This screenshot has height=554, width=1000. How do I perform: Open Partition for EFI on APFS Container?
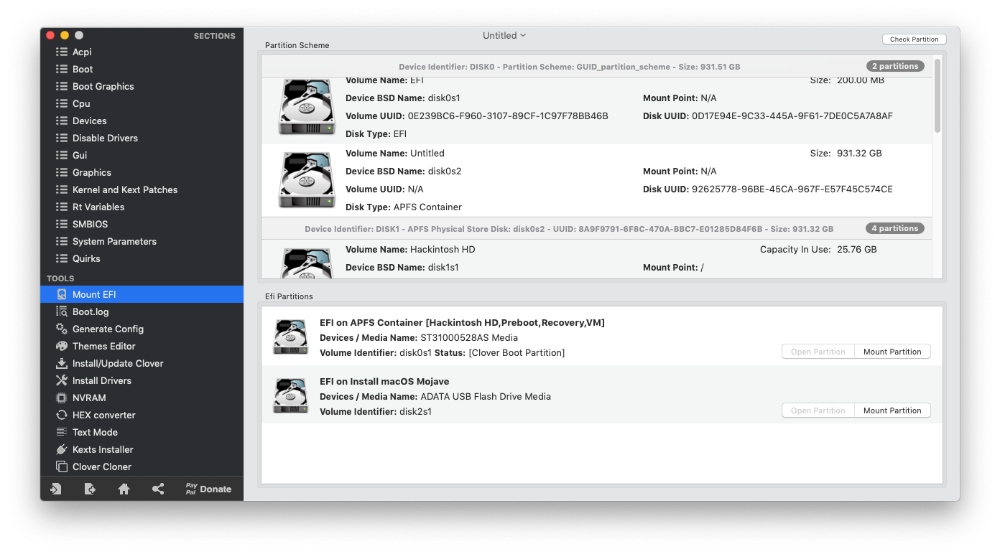(818, 352)
